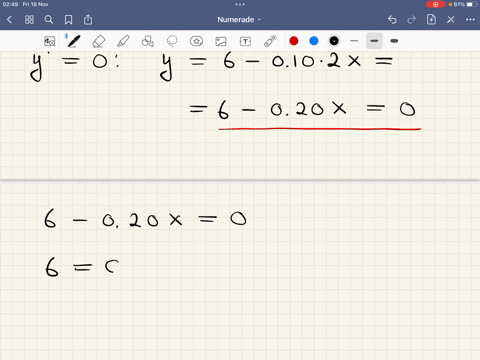Screen dimensions: 480x360
Task: Choose the red pen color
Action: pos(294,41)
